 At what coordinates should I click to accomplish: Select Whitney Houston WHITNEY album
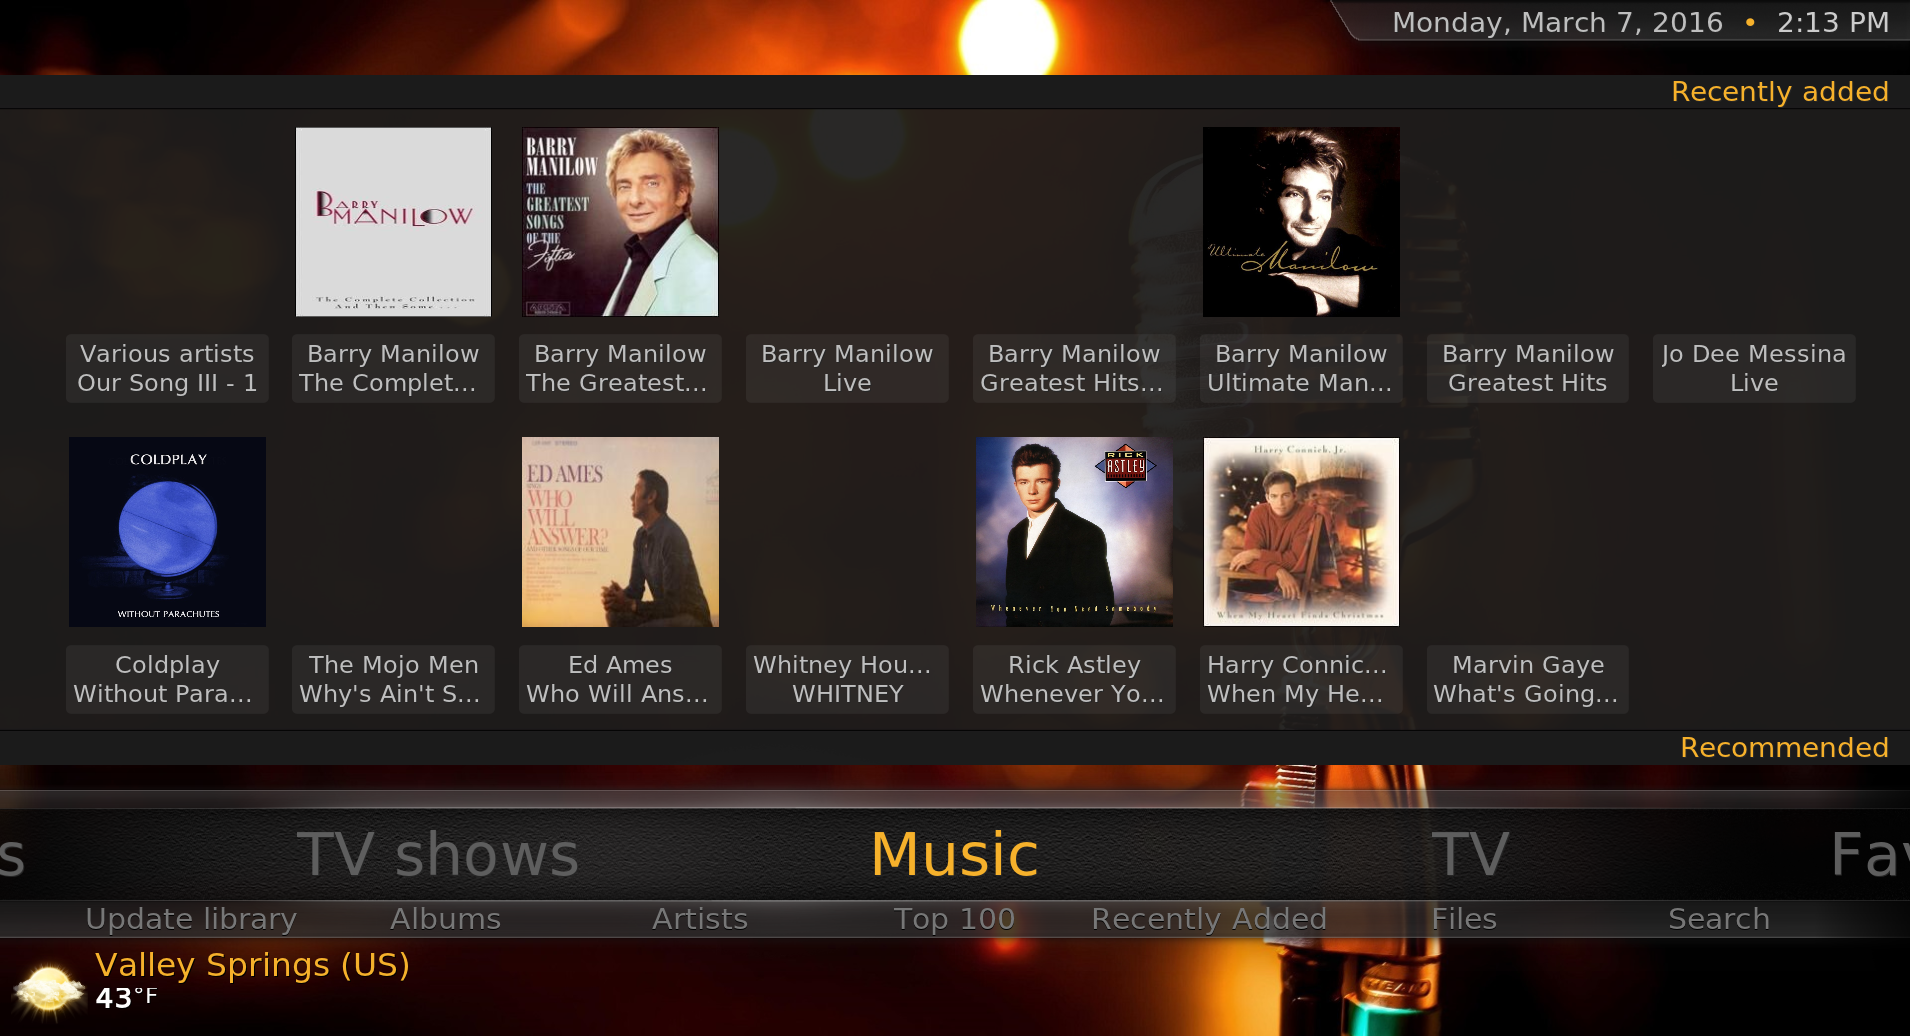[847, 679]
